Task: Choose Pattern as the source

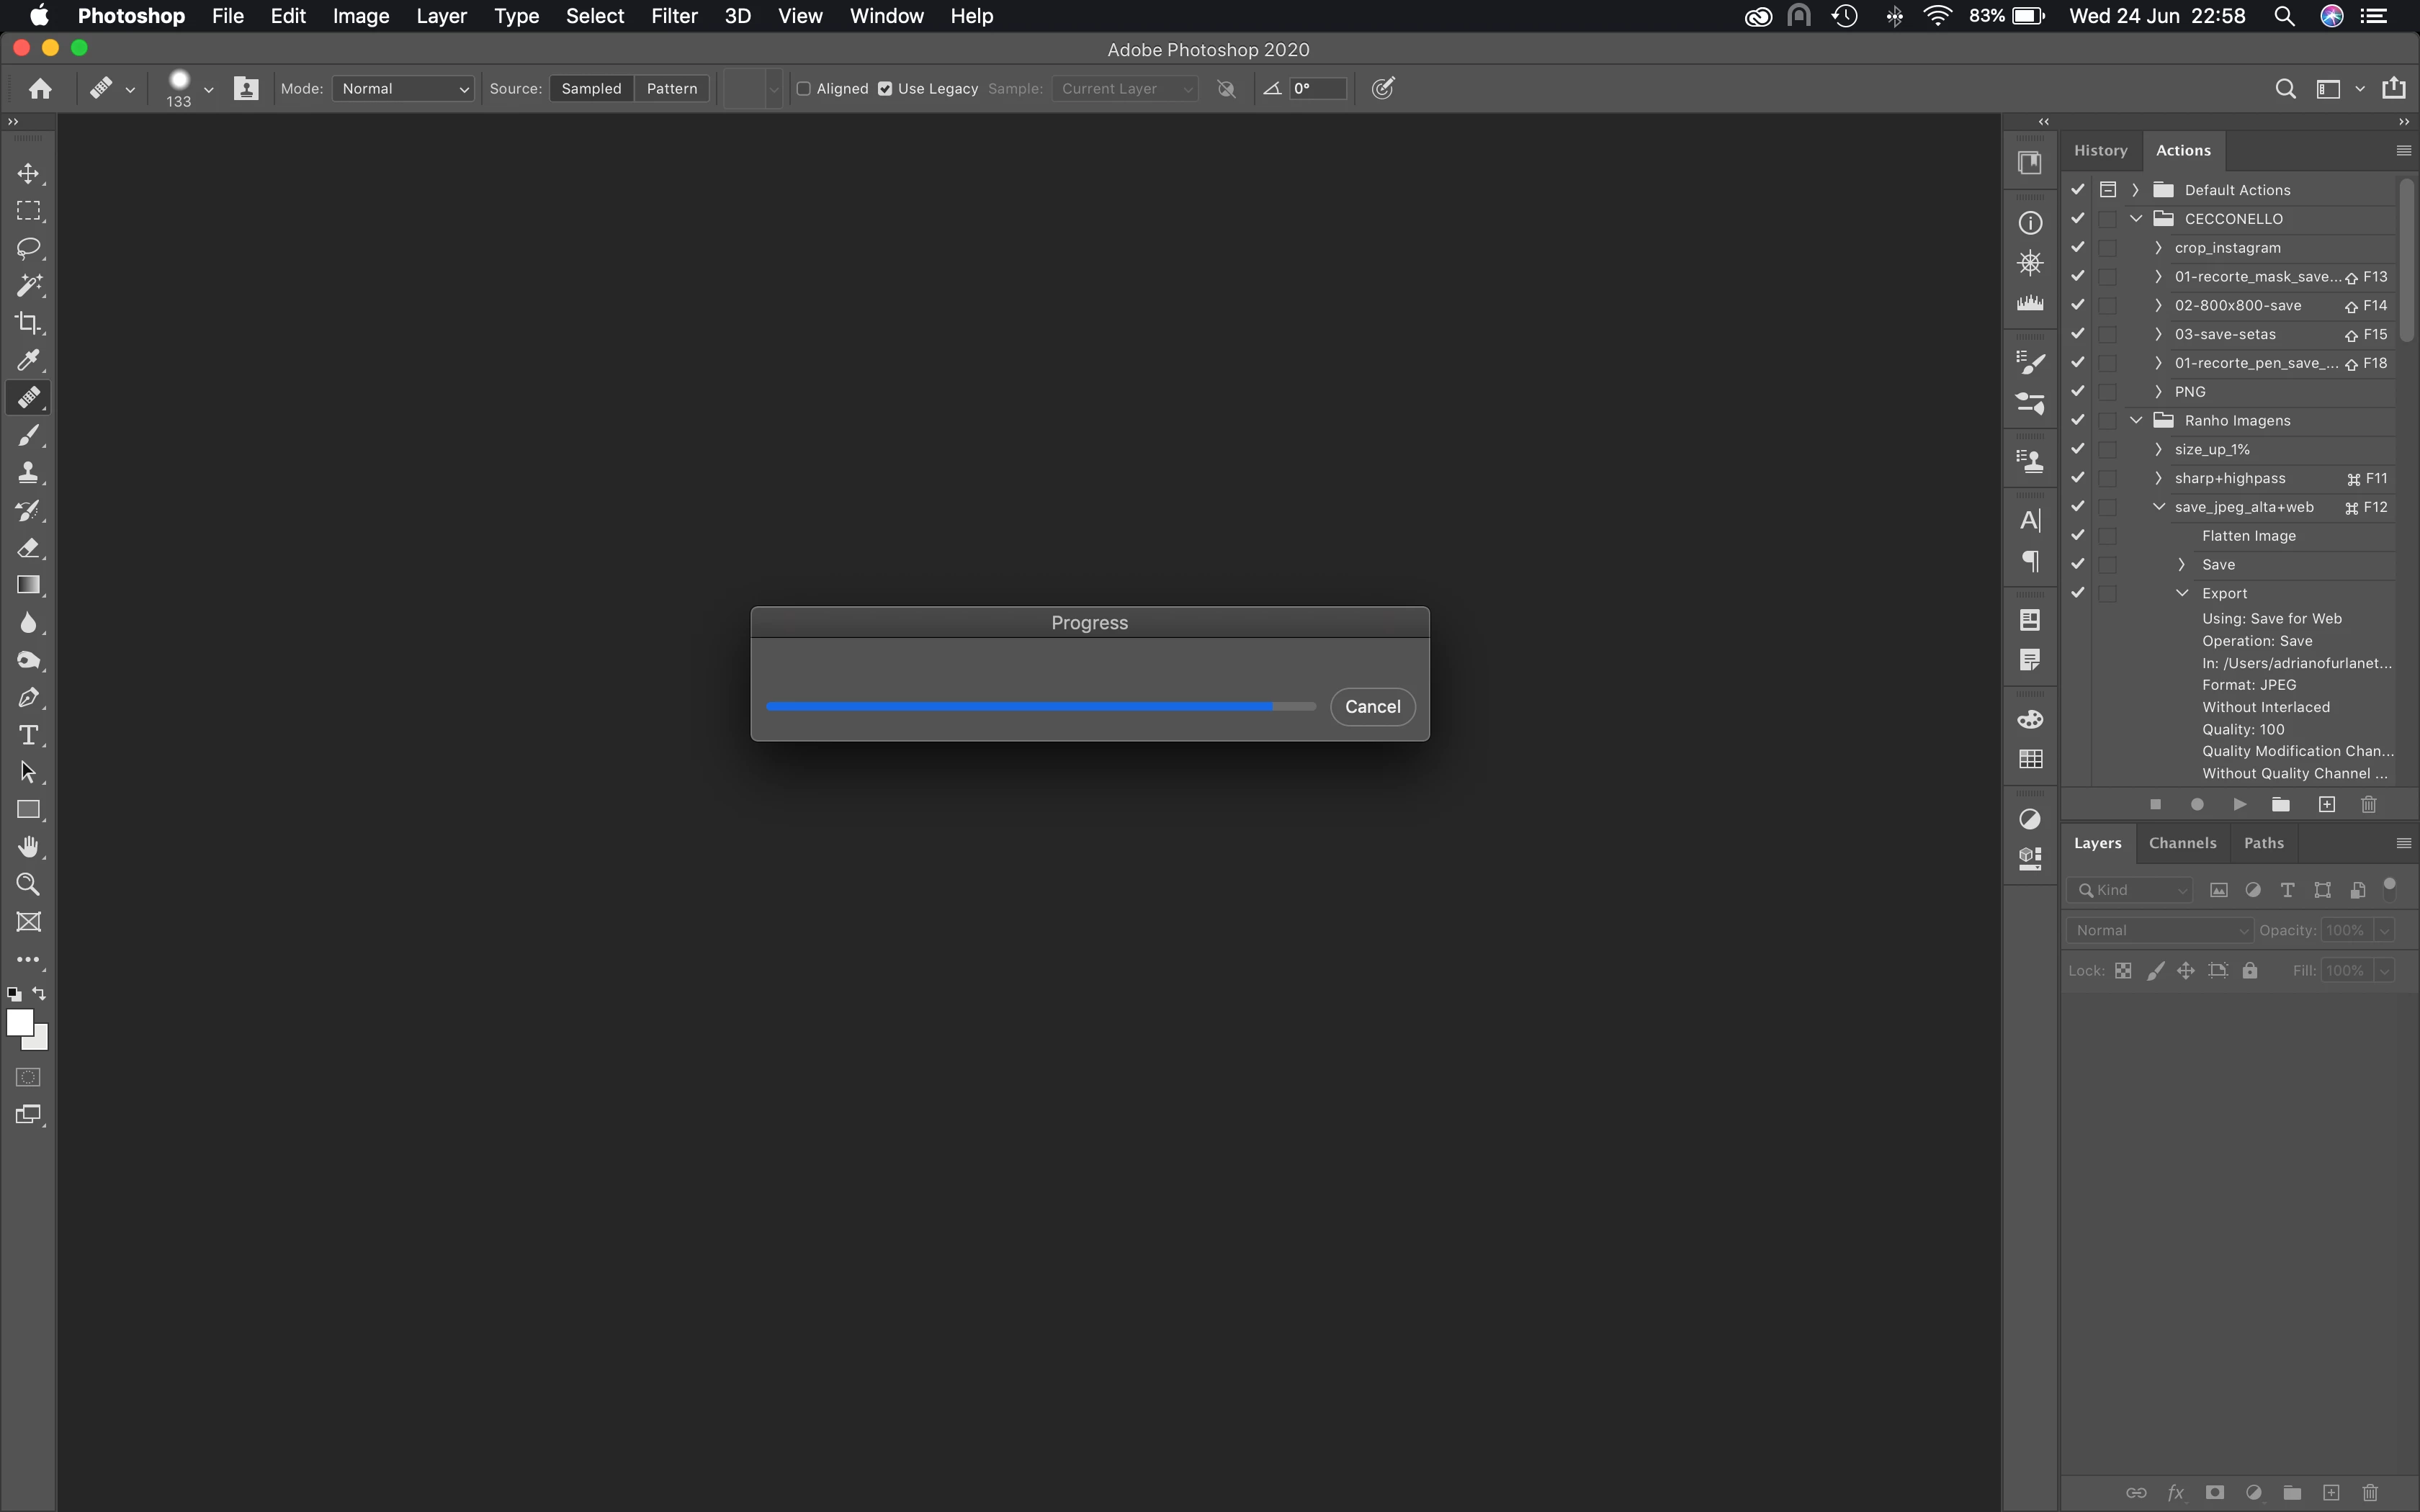Action: coord(671,89)
